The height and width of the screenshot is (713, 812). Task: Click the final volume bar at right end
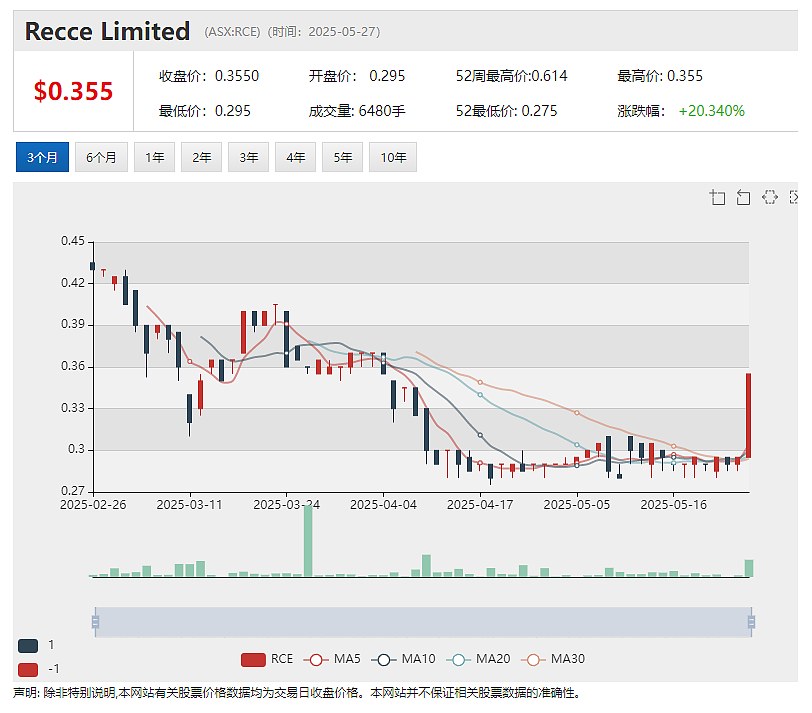(749, 568)
